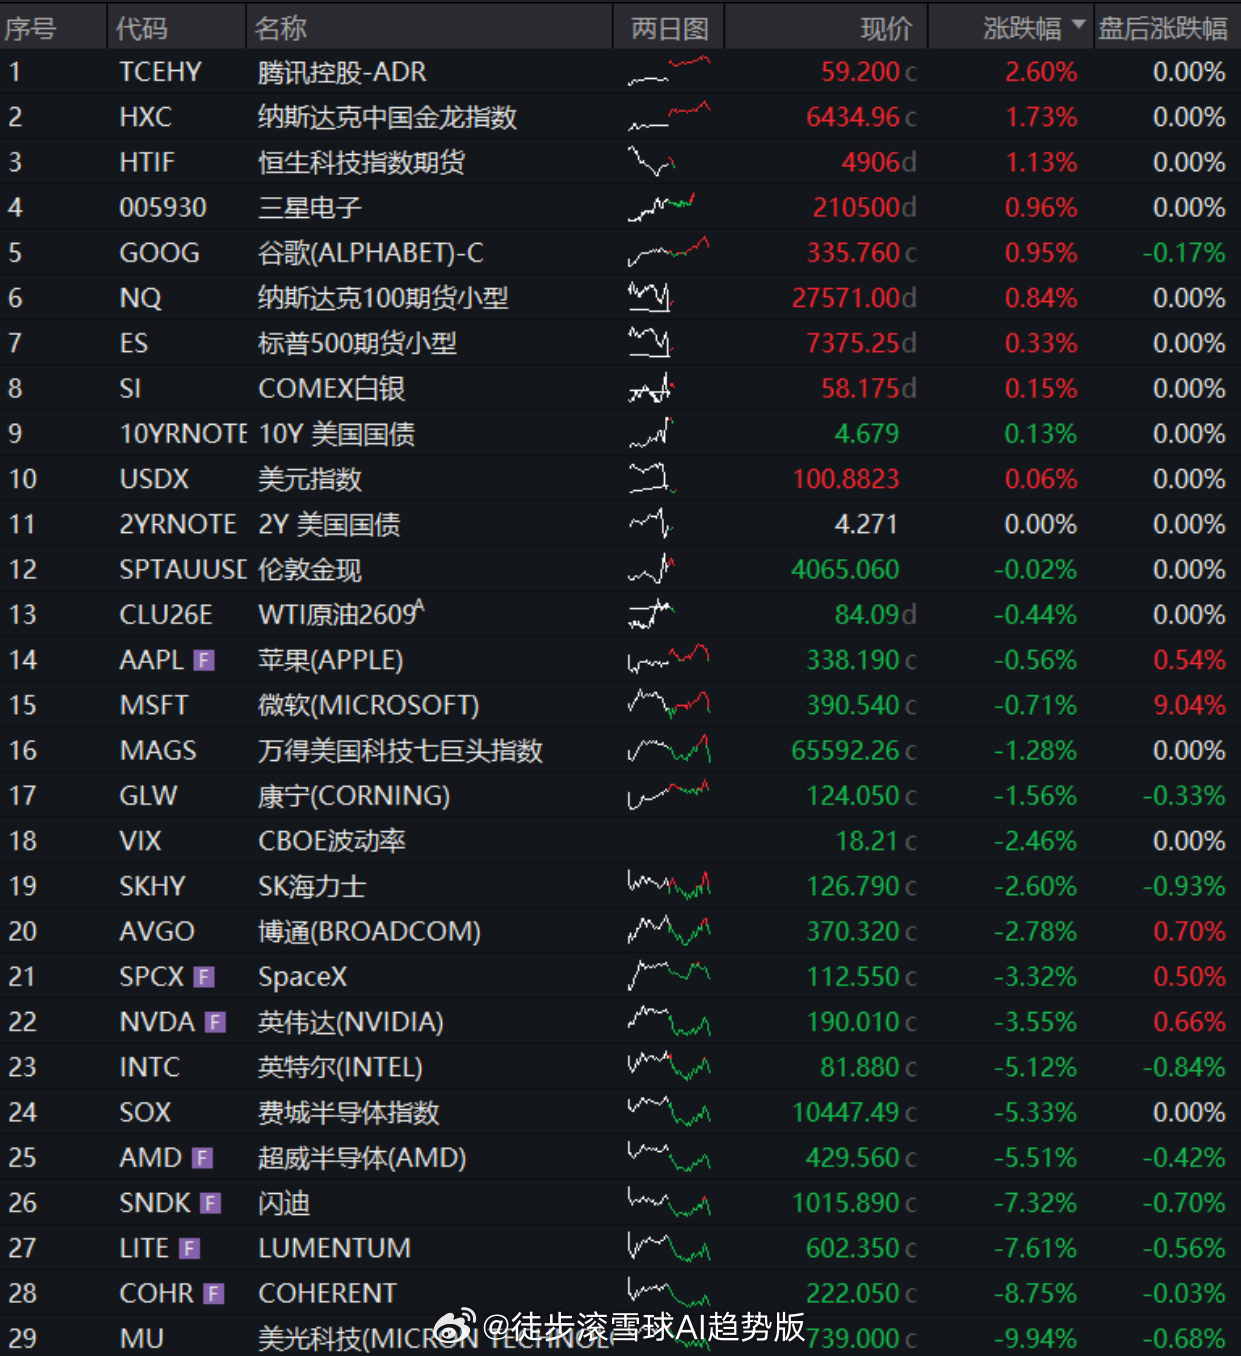The image size is (1241, 1356).
Task: Open the sort arrow on 涨跌幅 column
Action: click(1078, 25)
